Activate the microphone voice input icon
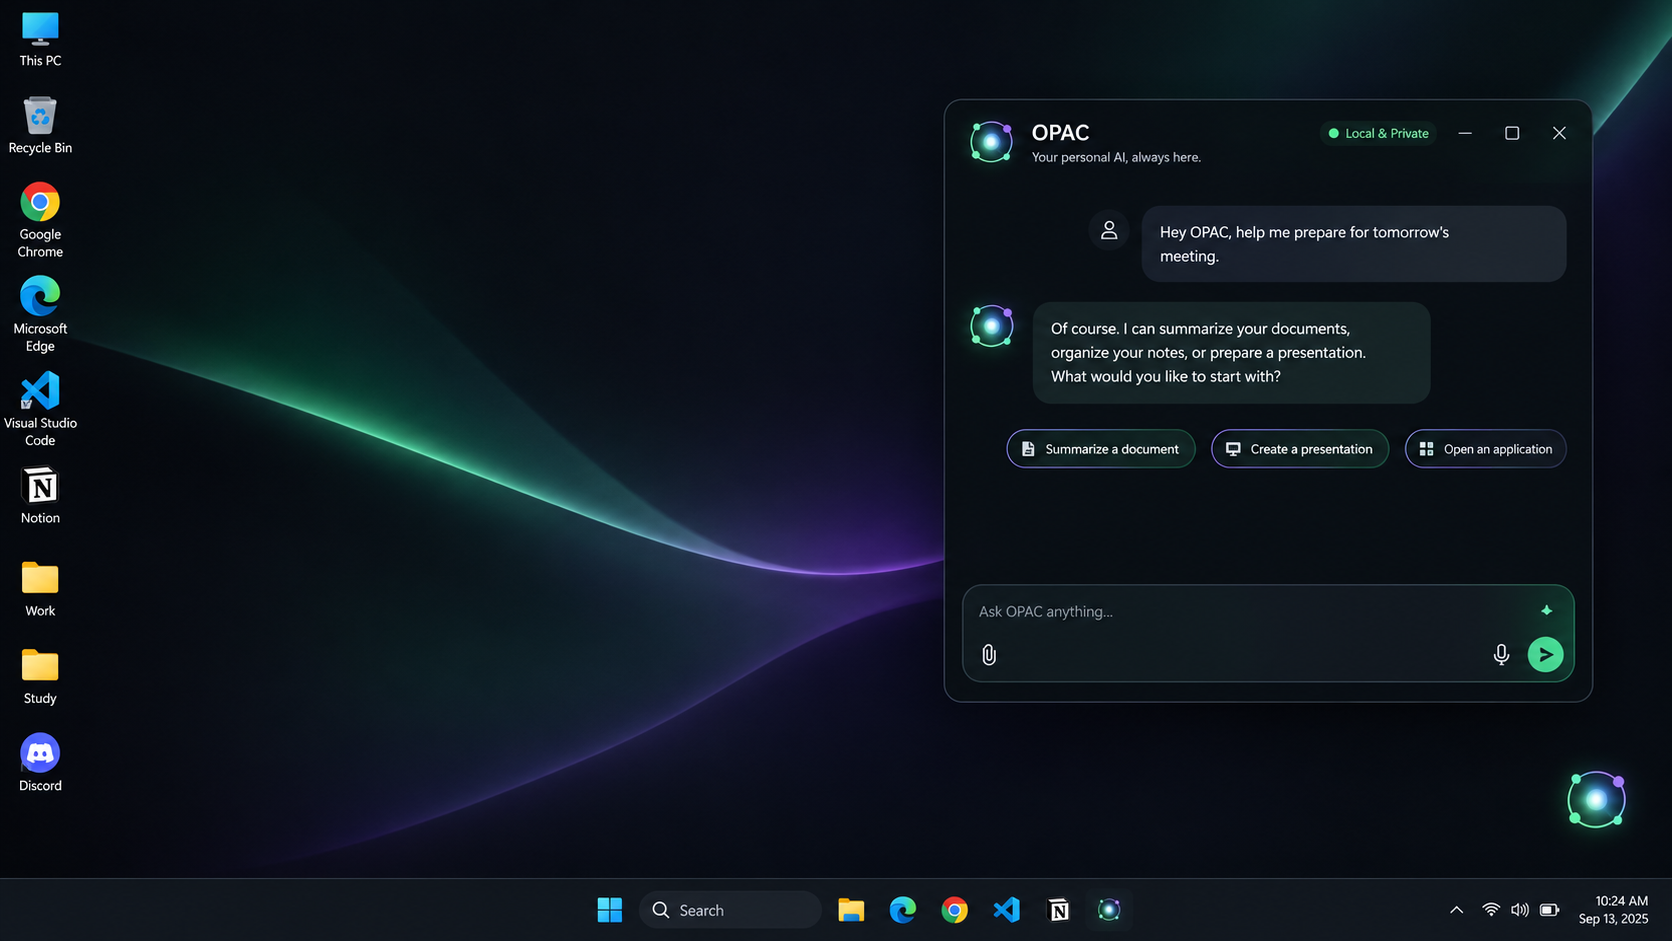The width and height of the screenshot is (1672, 941). 1501,655
